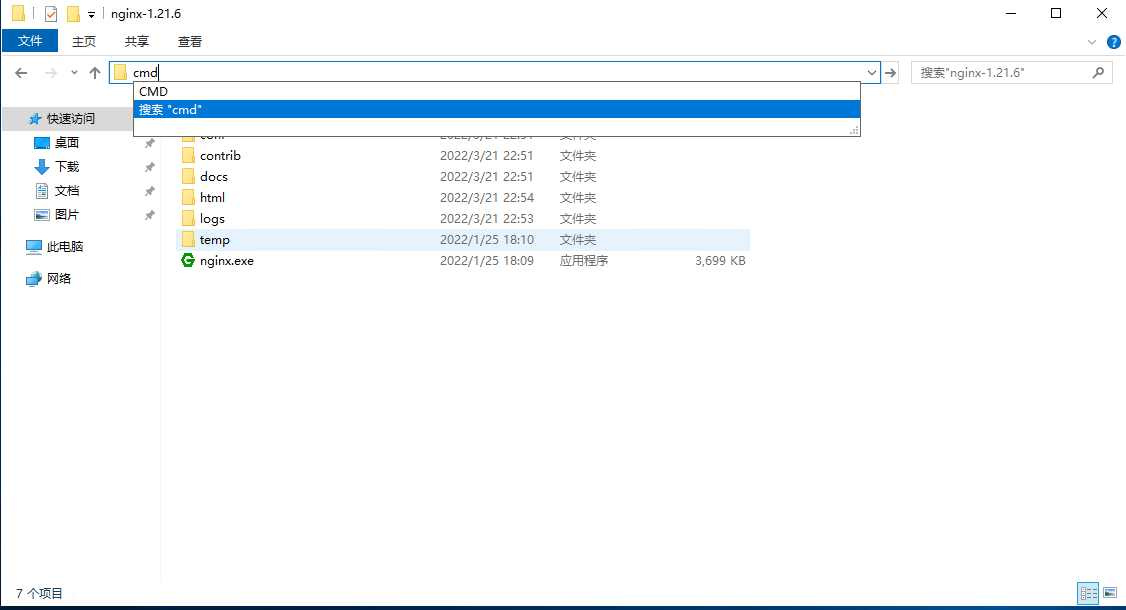Screen dimensions: 1126x610
Task: Select the logs folder name
Action: click(213, 218)
